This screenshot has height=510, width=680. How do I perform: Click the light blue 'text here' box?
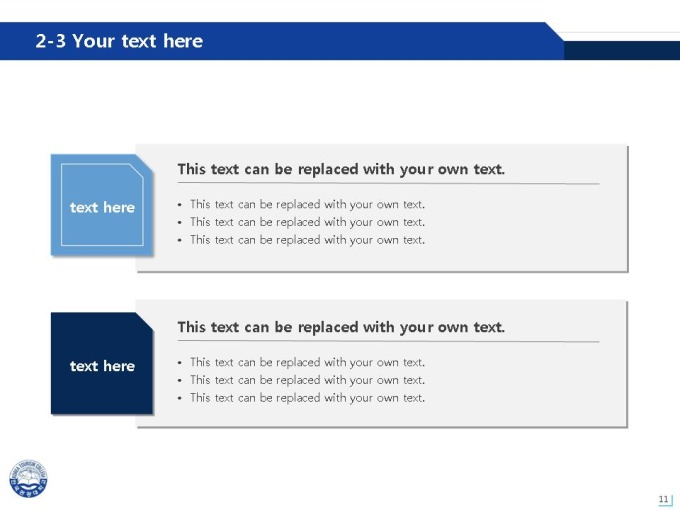(102, 205)
